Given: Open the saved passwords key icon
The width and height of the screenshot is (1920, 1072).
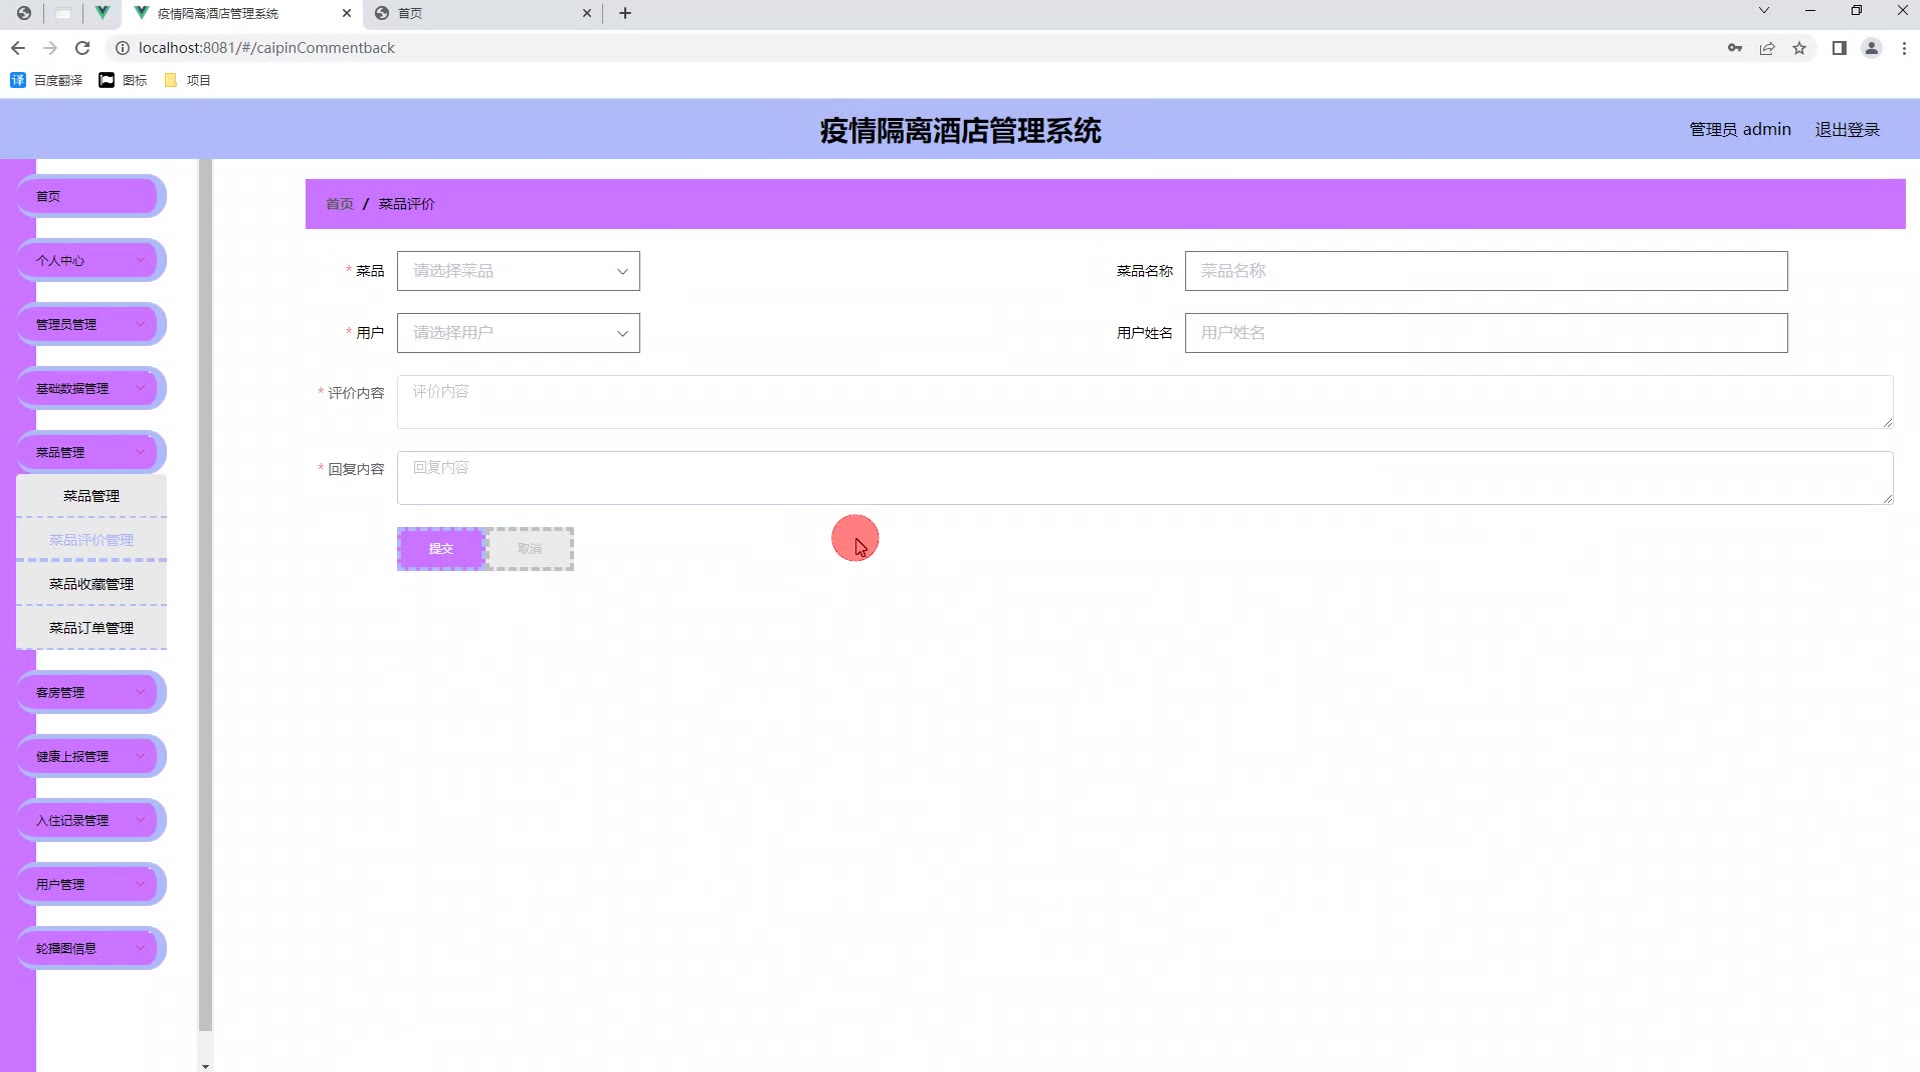Looking at the screenshot, I should click(x=1735, y=48).
